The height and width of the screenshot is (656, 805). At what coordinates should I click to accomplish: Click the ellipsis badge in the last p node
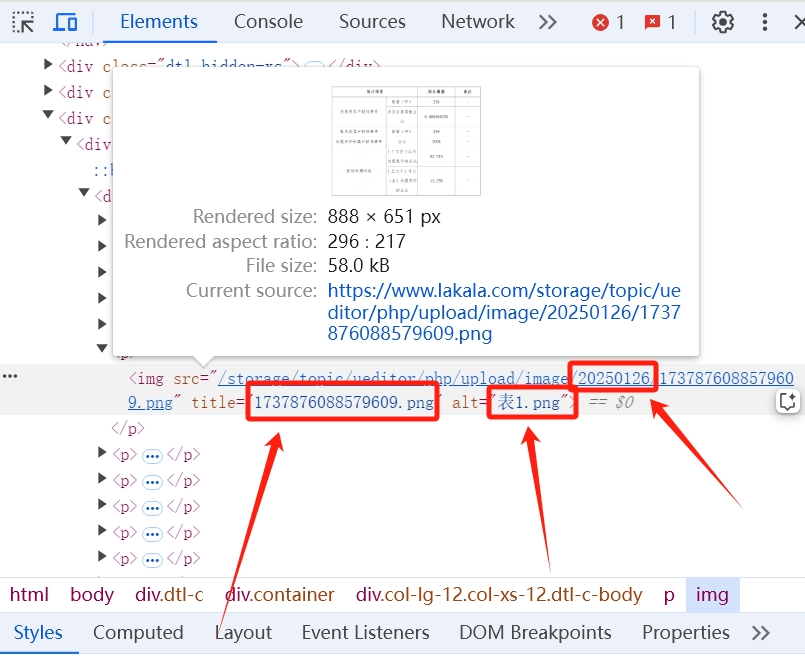click(x=152, y=560)
